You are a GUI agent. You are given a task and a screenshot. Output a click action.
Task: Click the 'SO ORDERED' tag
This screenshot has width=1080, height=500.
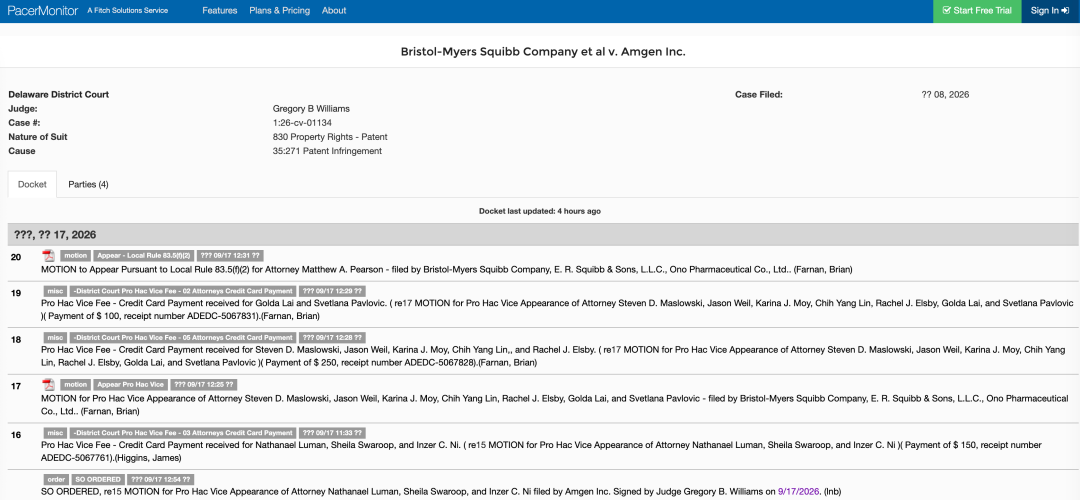(97, 479)
